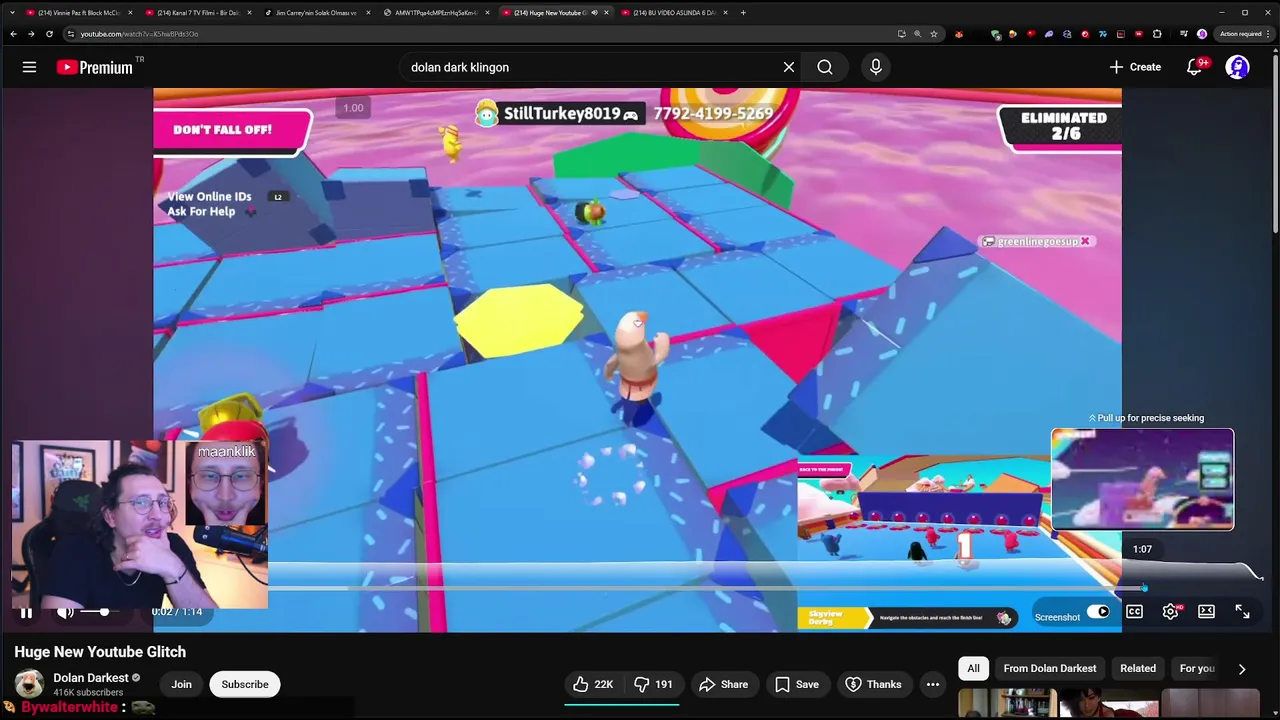
Task: Go forward in browser history
Action: click(31, 34)
